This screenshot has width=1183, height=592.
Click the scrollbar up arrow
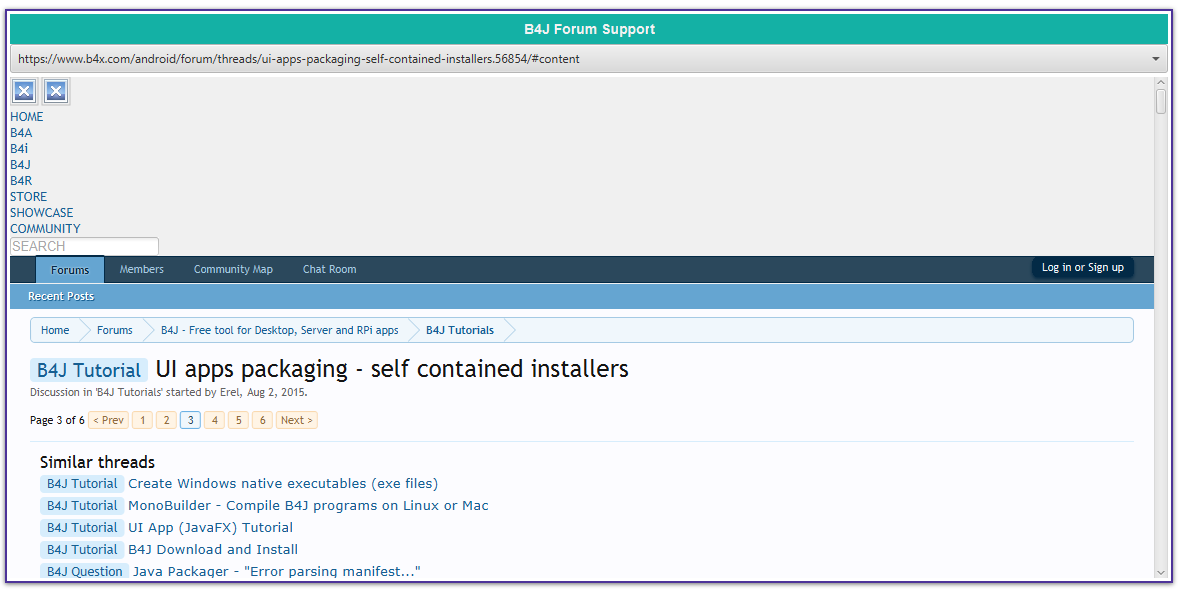[1161, 84]
